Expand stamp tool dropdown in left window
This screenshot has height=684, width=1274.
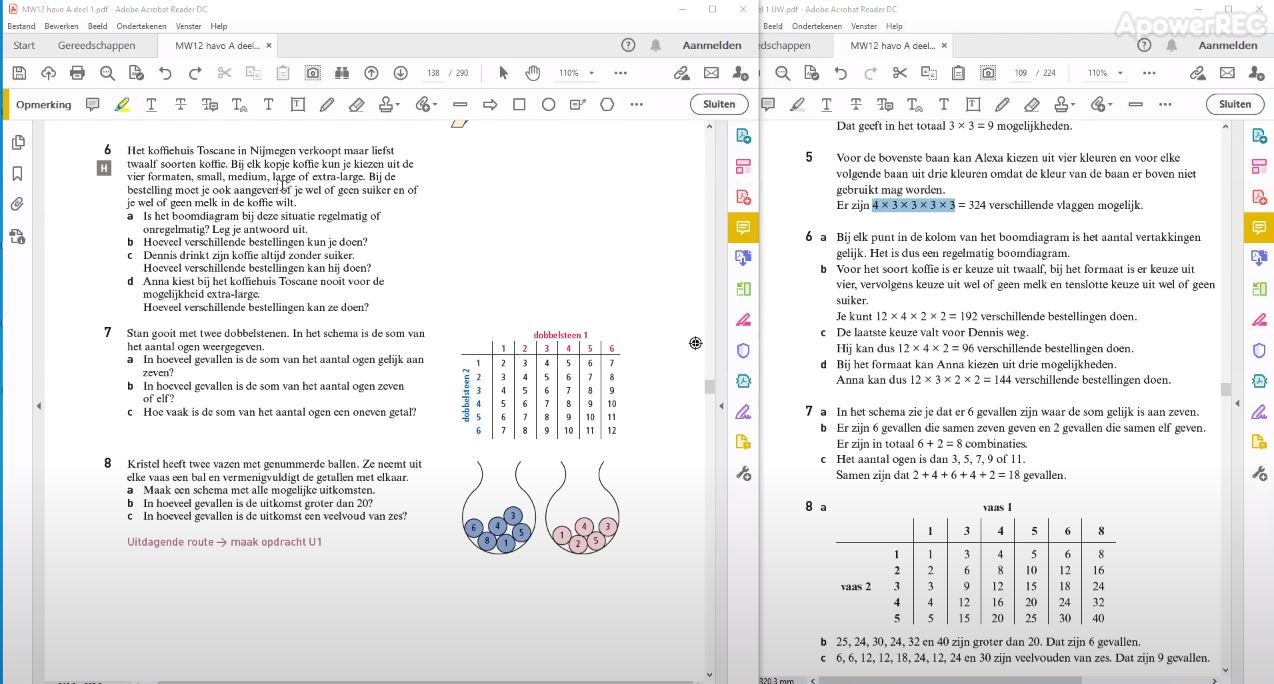397,105
